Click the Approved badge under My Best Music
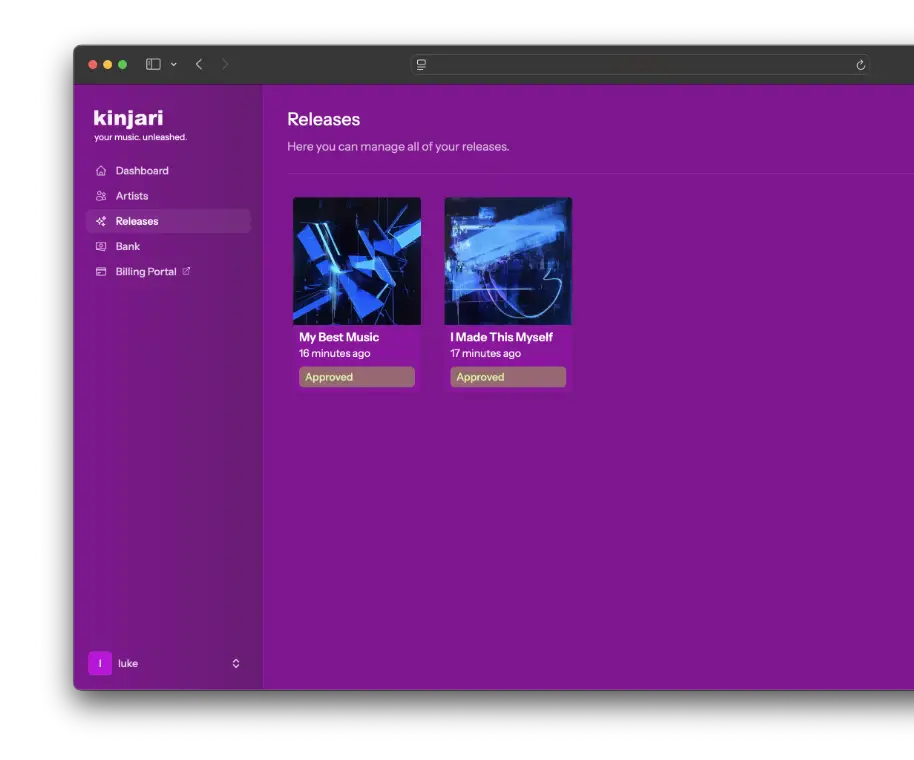Viewport: 914px width, 760px height. pos(356,377)
